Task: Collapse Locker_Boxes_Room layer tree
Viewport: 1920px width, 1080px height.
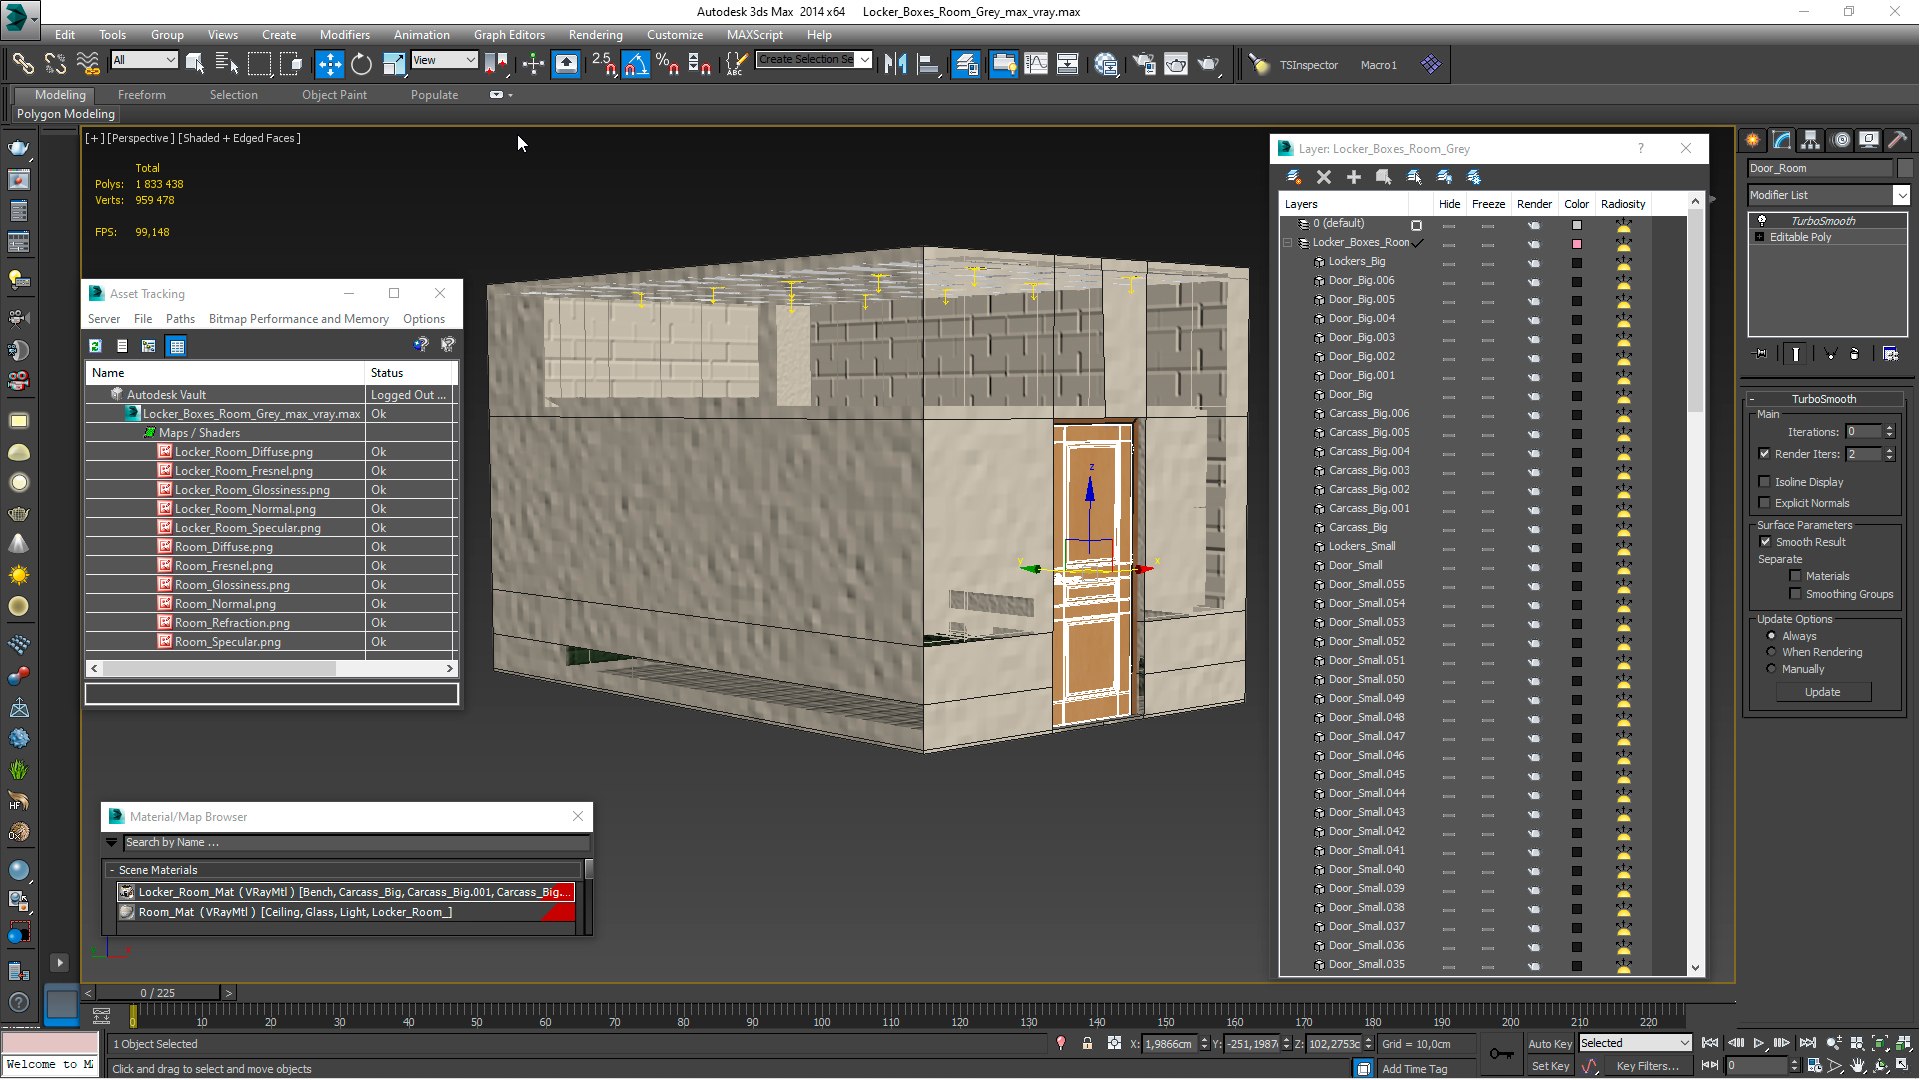Action: point(1288,242)
